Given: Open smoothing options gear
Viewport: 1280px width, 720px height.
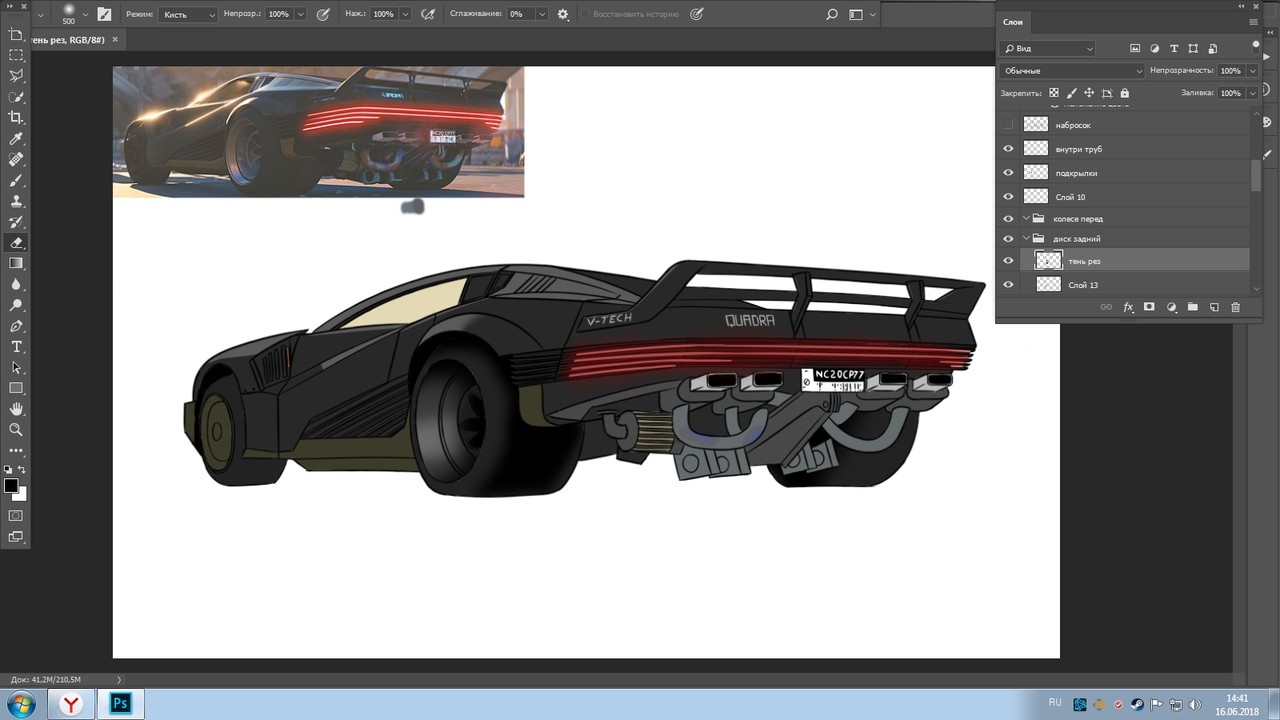Looking at the screenshot, I should click(x=563, y=14).
